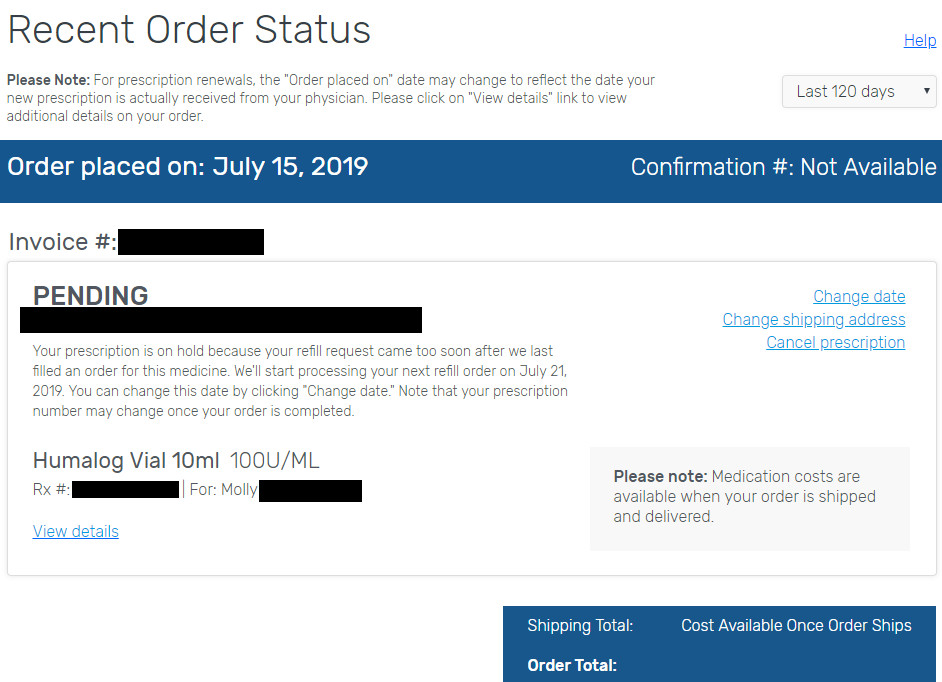Click the Order placed on July 15 banner text

click(x=188, y=167)
